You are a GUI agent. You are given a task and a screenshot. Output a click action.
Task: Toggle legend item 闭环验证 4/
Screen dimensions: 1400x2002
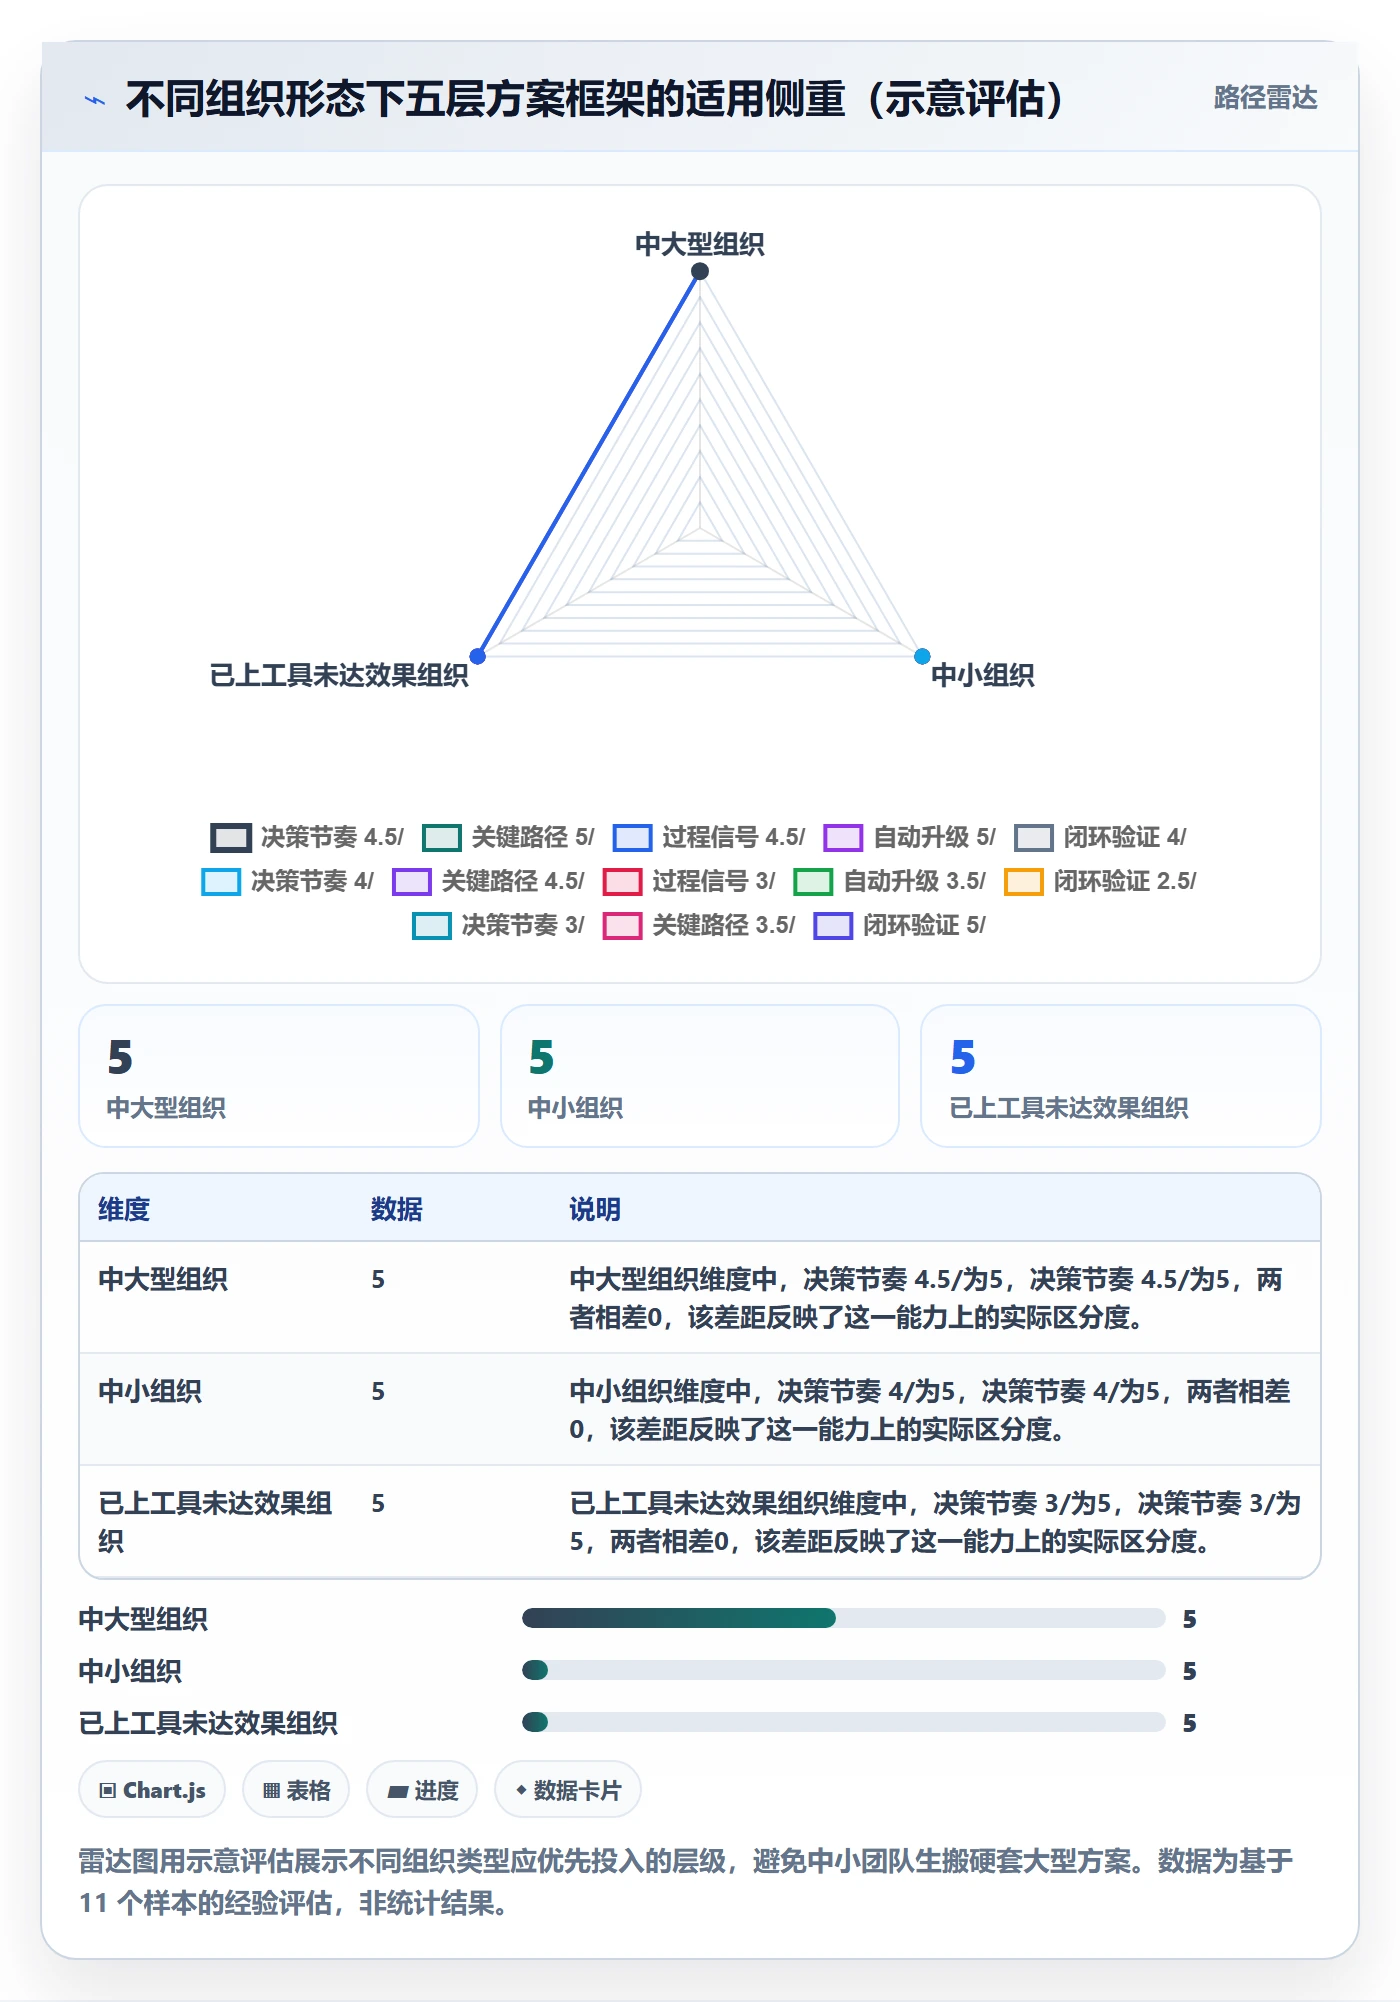click(1099, 837)
